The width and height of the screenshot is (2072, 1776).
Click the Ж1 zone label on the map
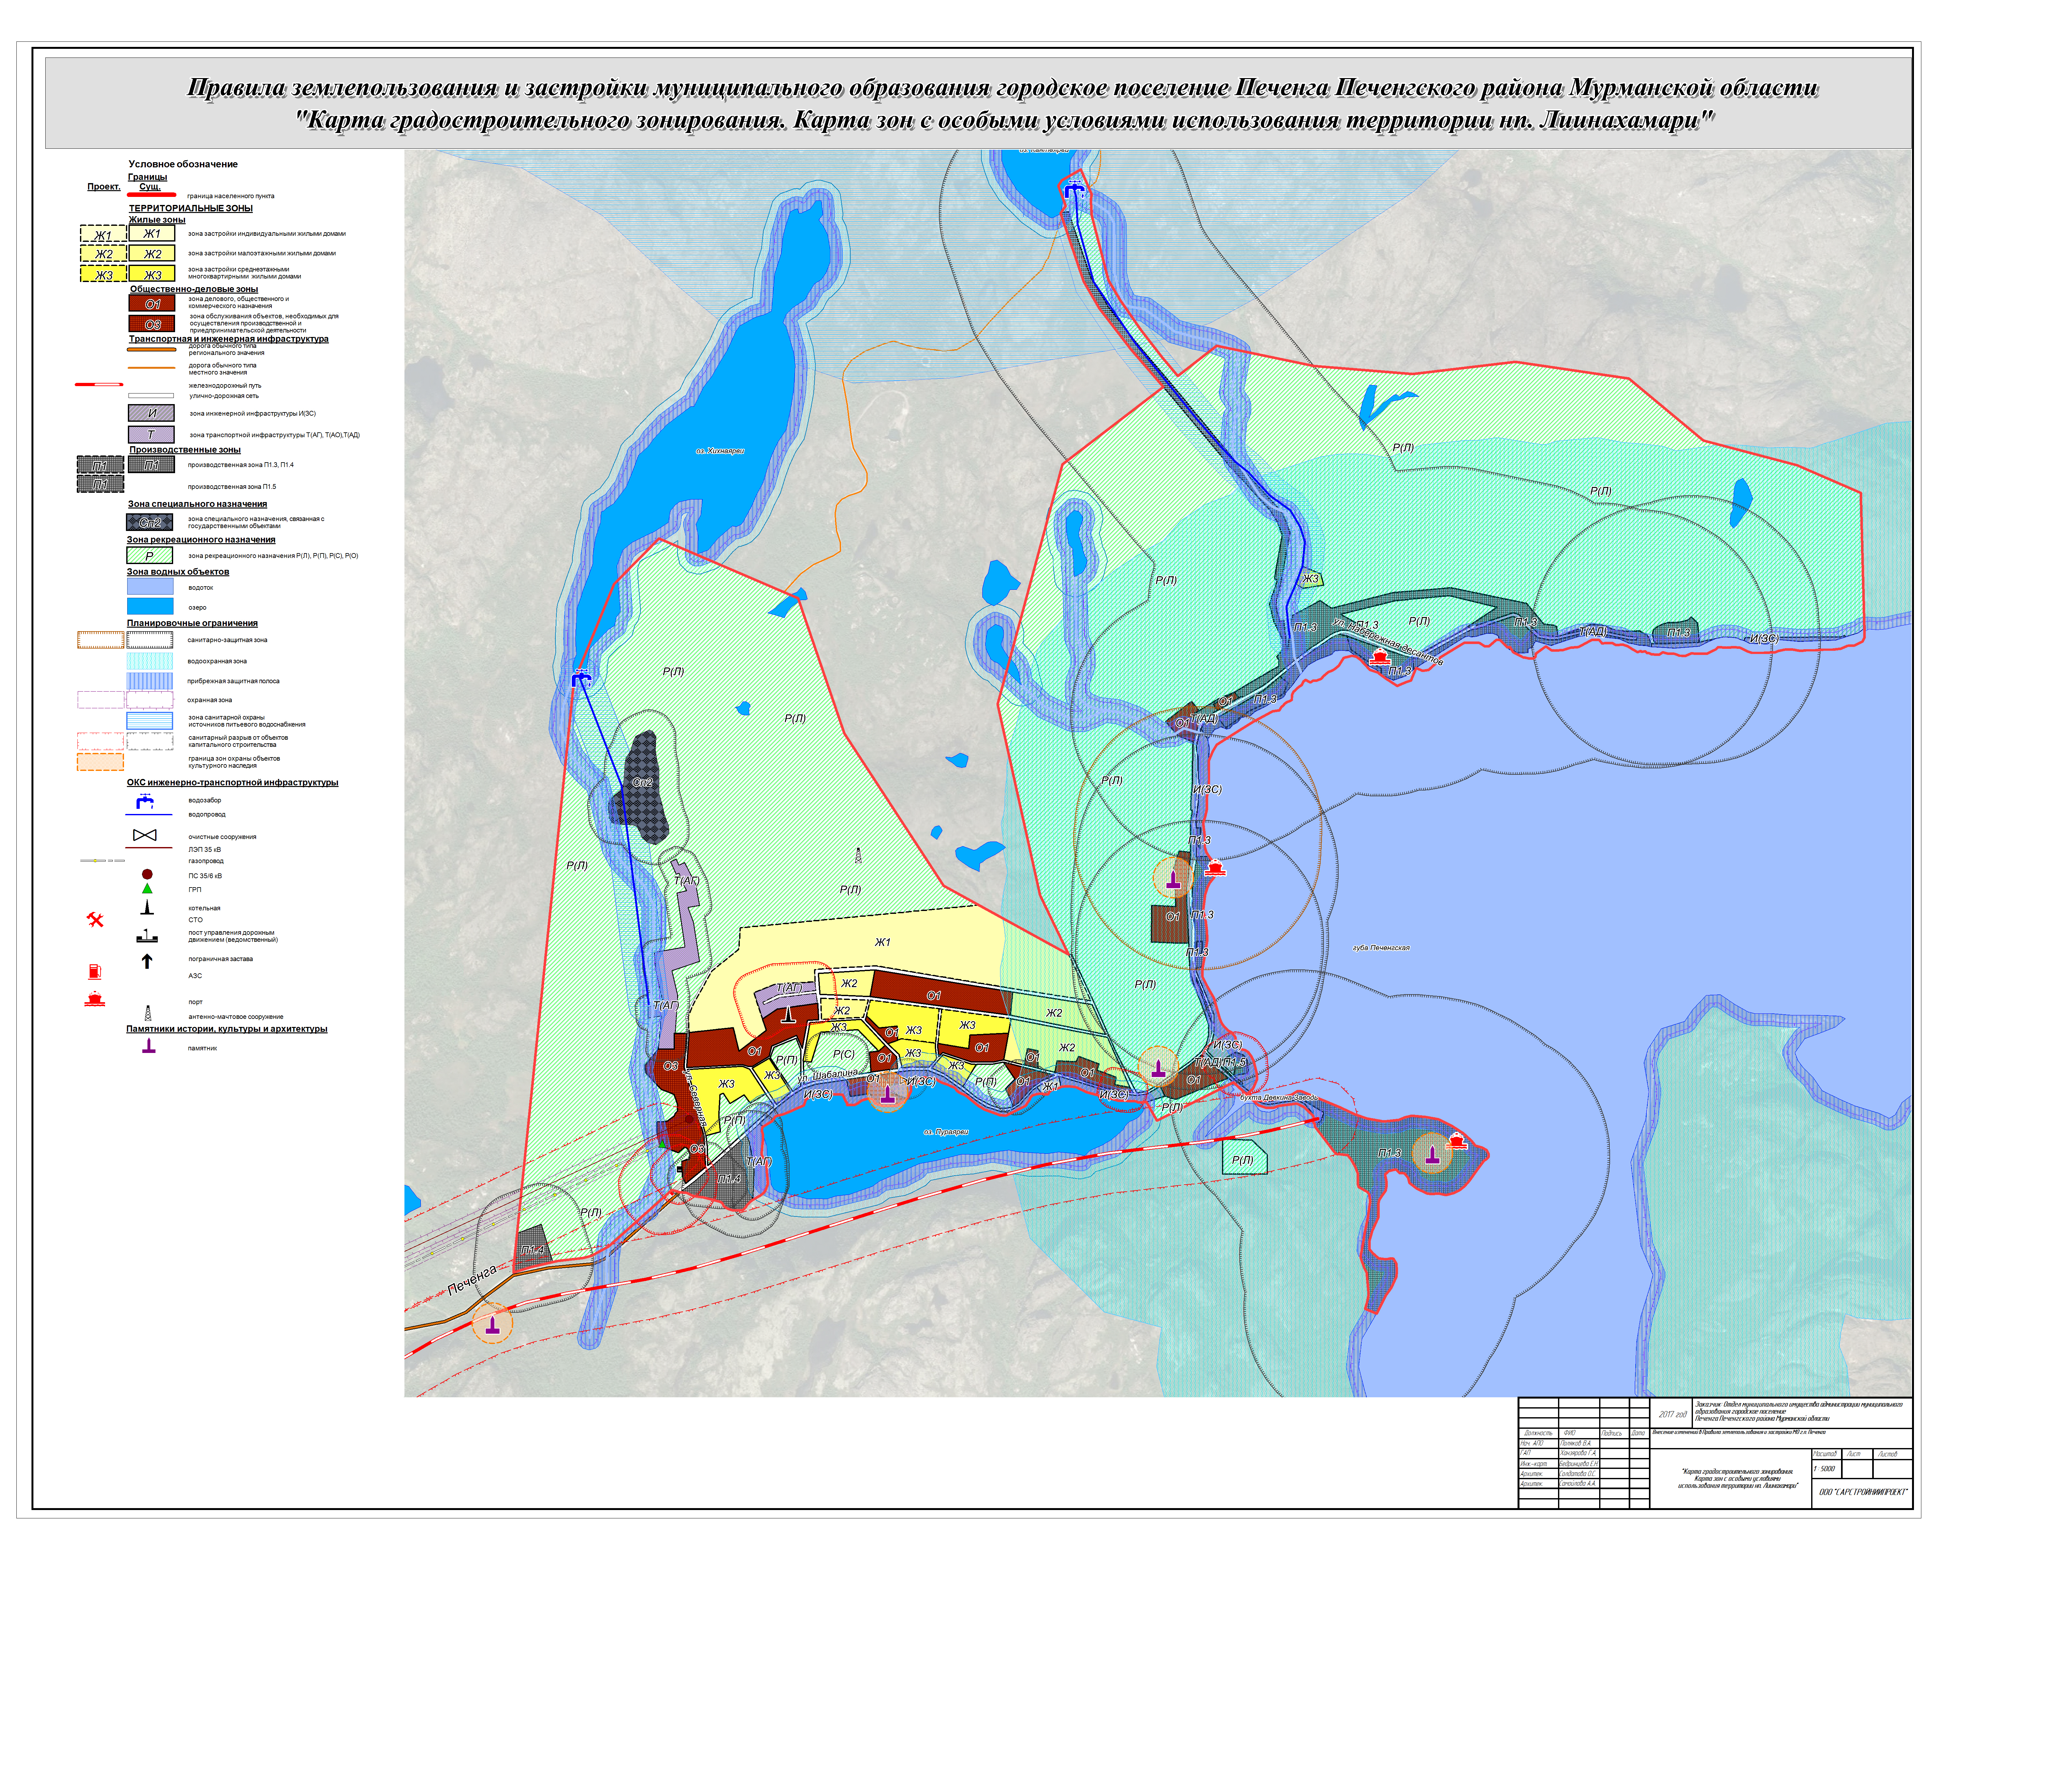[883, 942]
